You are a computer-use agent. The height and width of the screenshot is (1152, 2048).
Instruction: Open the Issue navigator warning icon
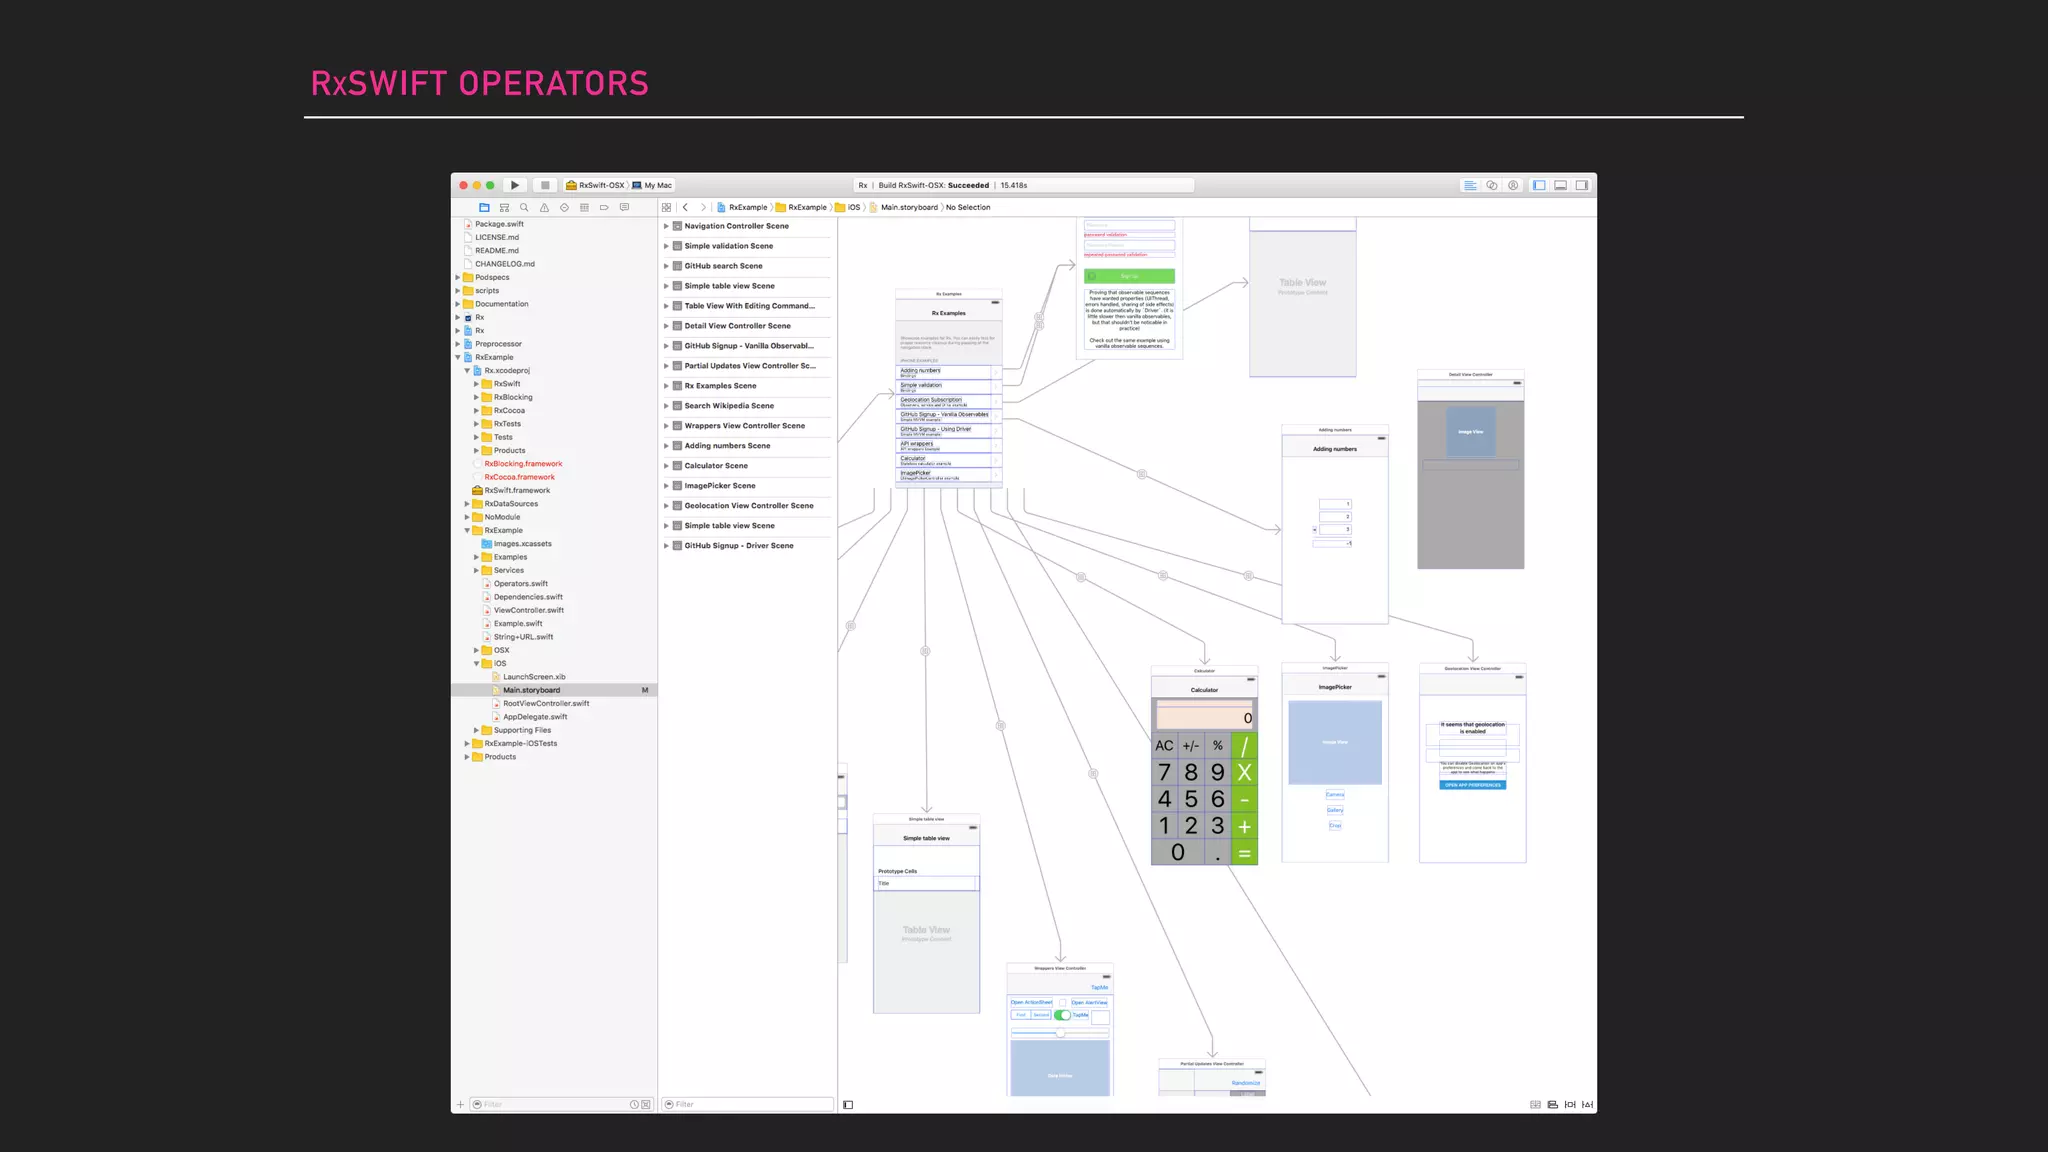[544, 208]
